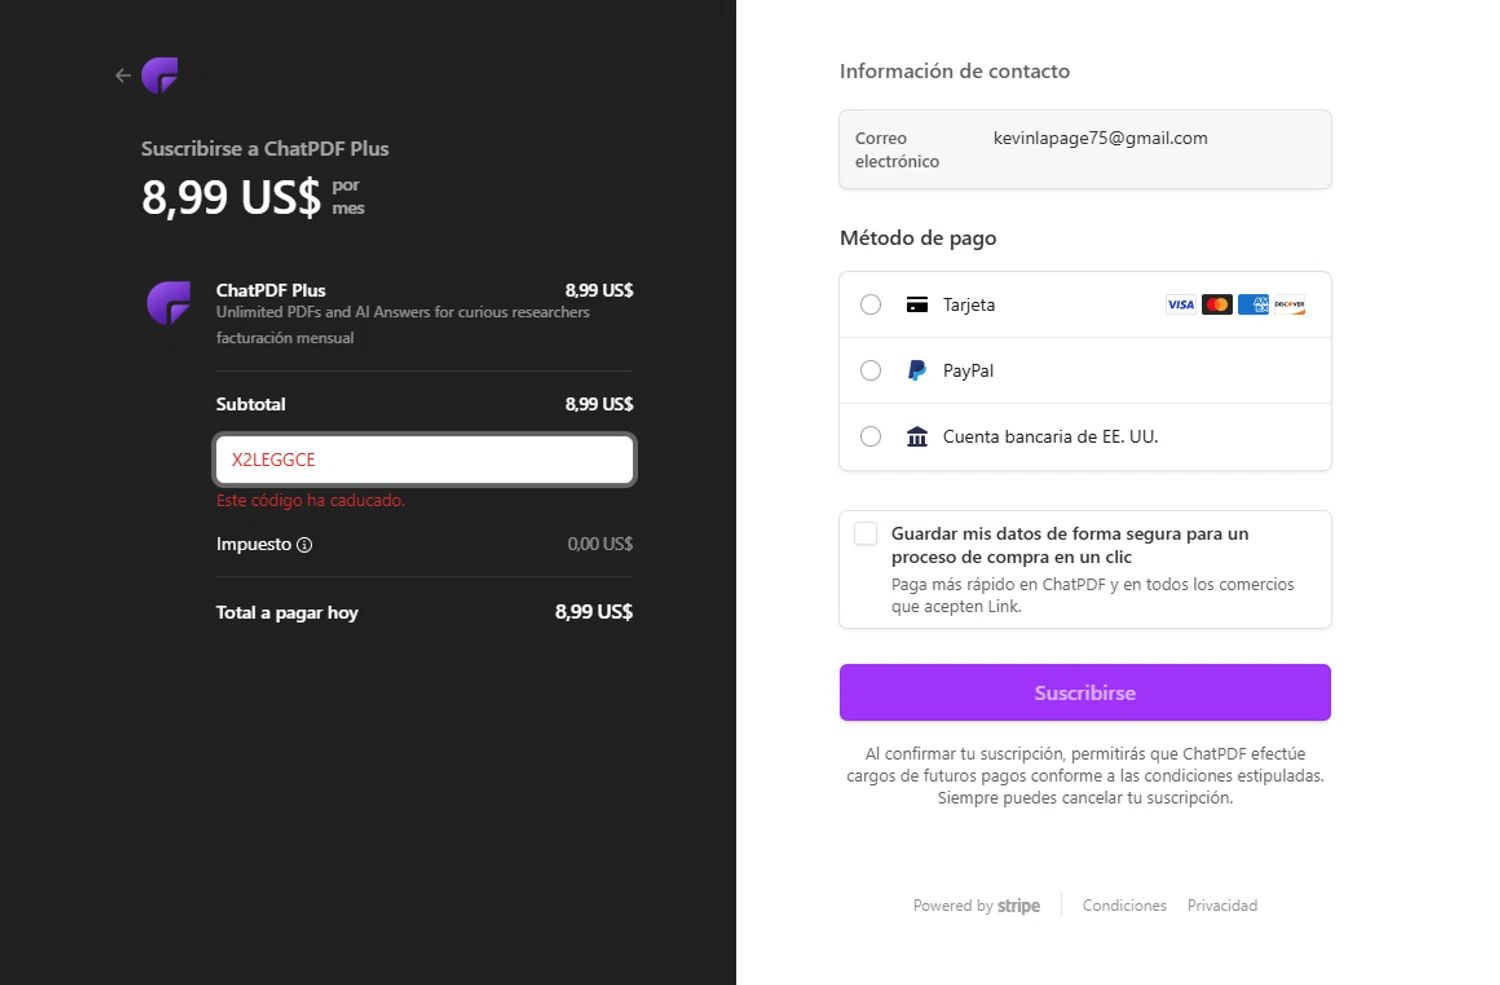Click the PayPal logo icon
The image size is (1500, 985).
pos(917,371)
